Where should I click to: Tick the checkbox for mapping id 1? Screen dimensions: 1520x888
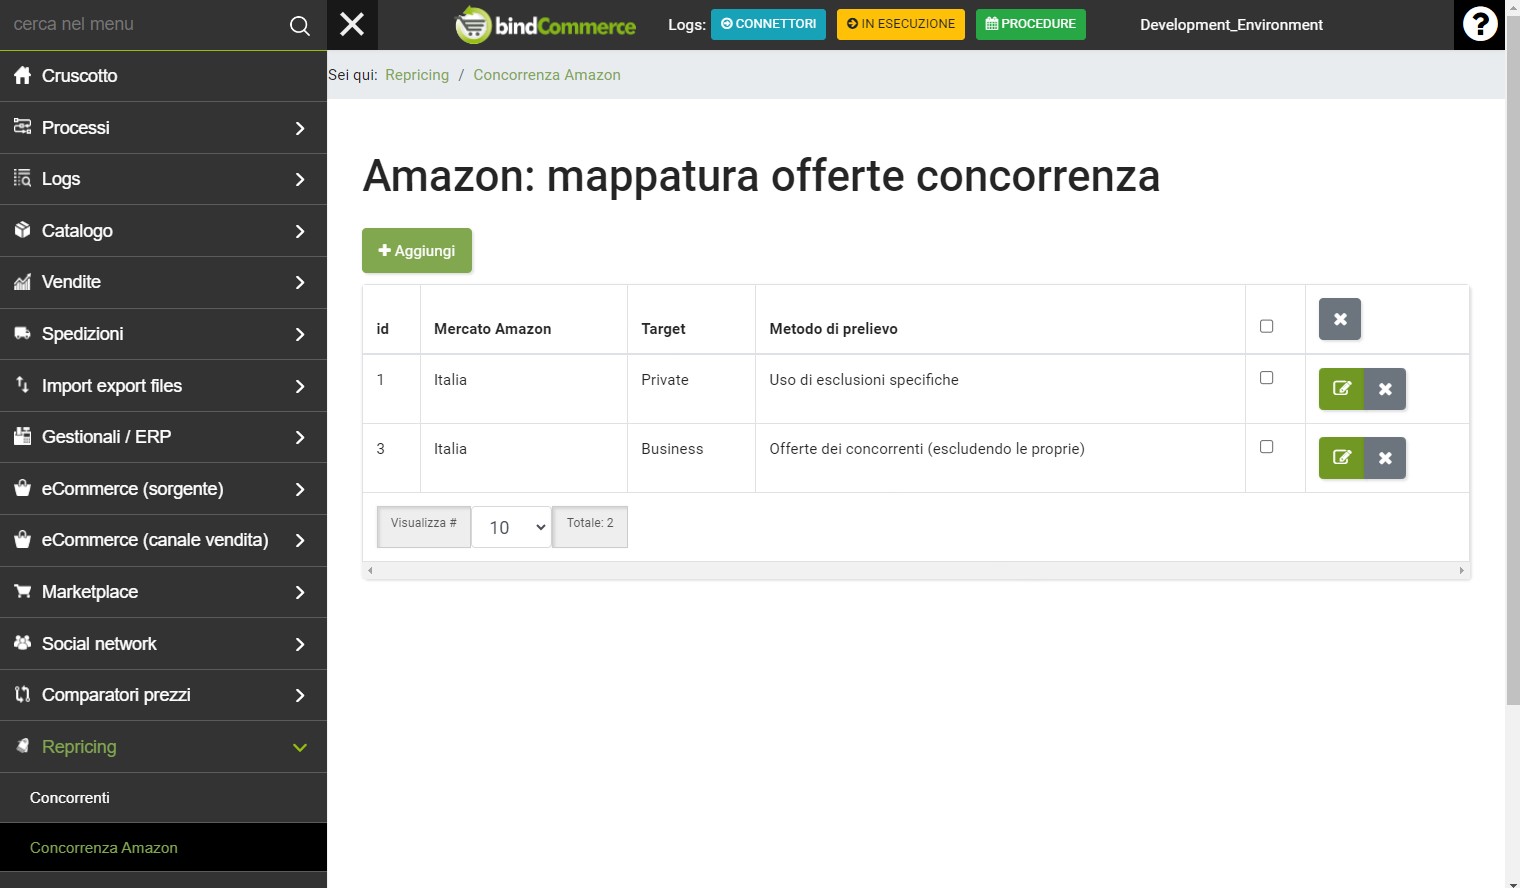point(1267,377)
